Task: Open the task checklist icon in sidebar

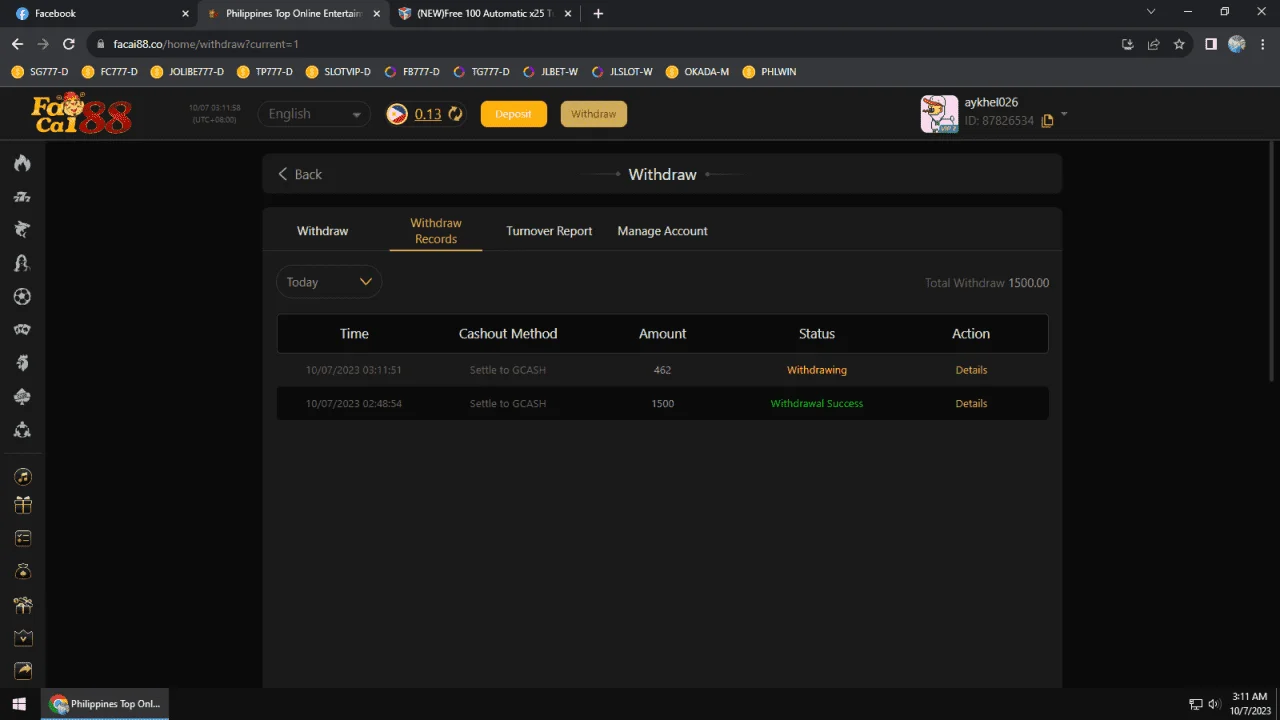Action: [x=22, y=538]
